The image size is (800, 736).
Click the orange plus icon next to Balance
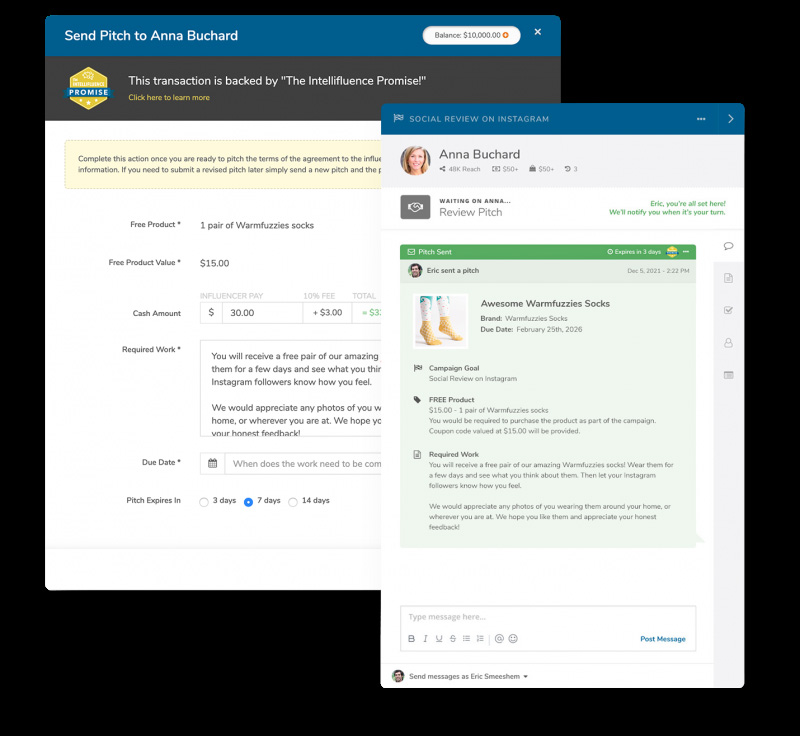[x=506, y=35]
